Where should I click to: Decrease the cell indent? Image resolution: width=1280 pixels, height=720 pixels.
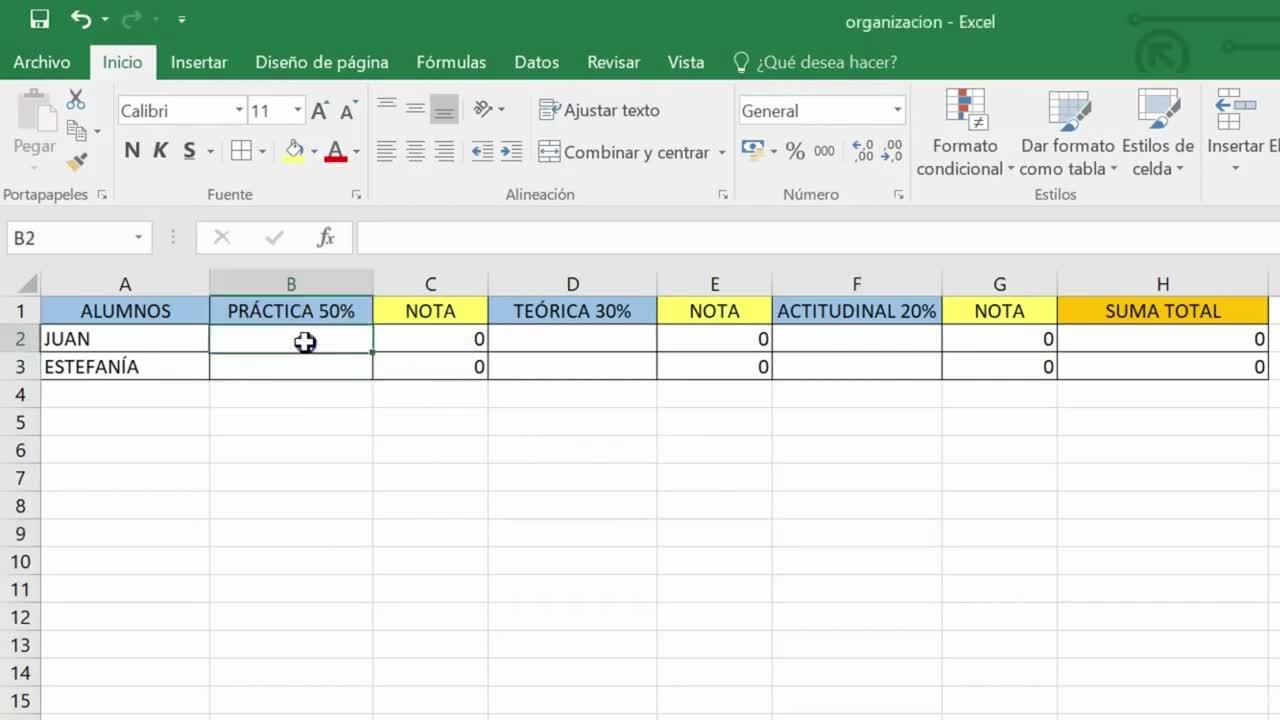pos(482,152)
